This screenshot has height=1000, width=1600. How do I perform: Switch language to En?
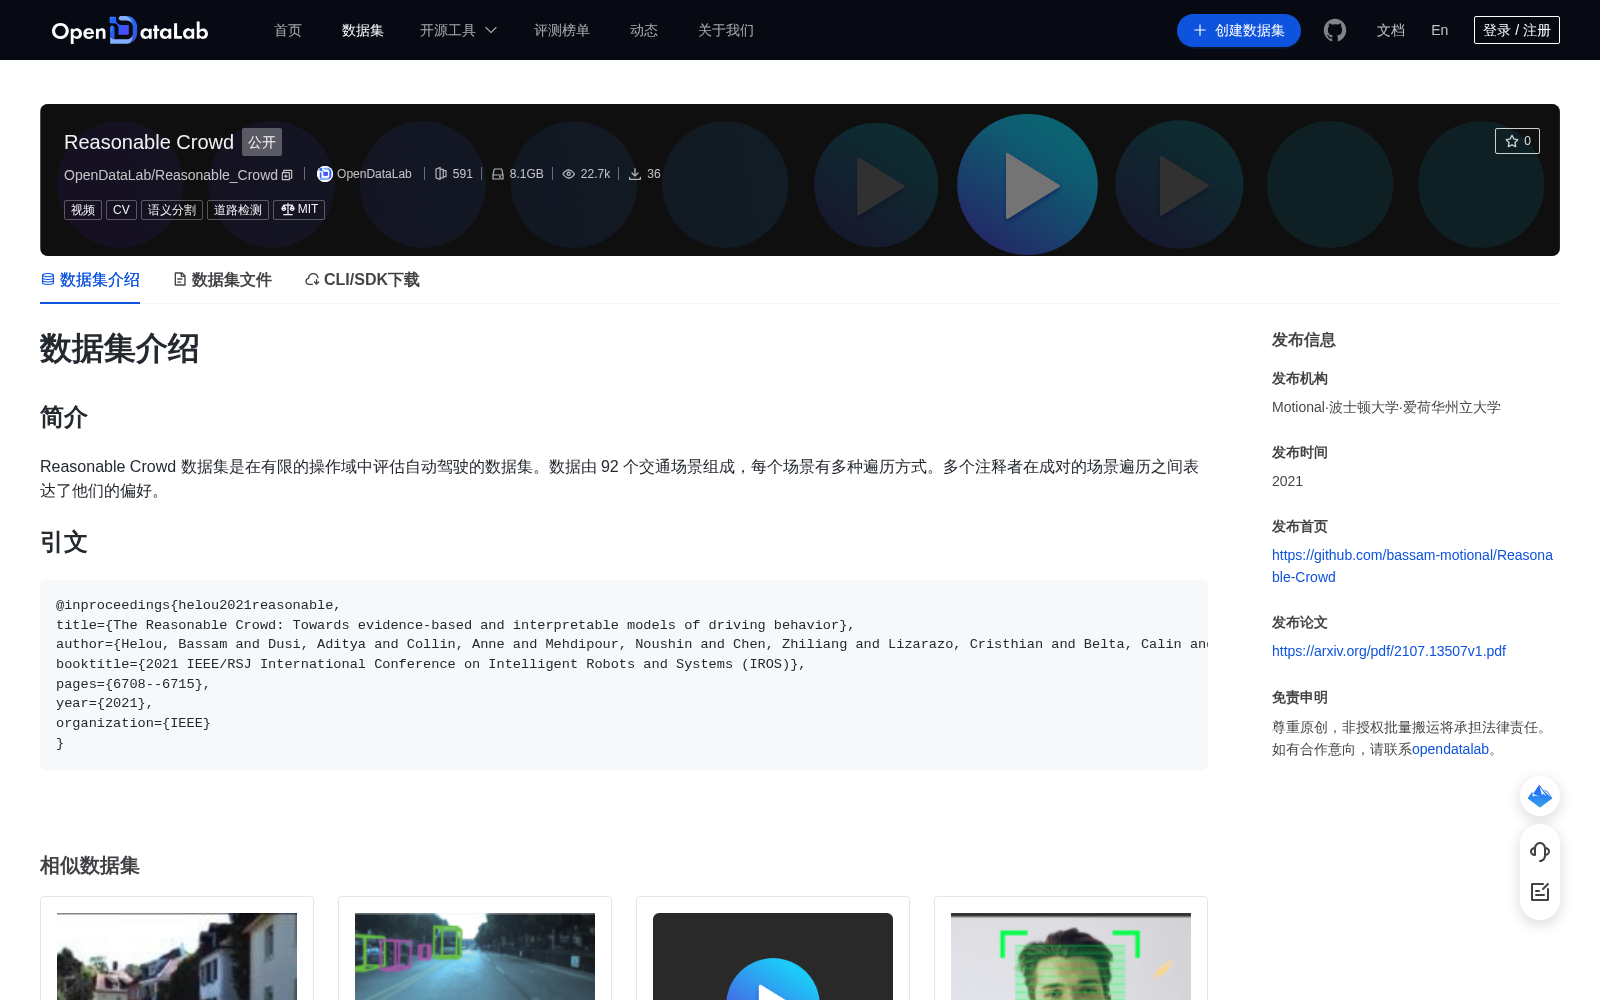pos(1440,30)
